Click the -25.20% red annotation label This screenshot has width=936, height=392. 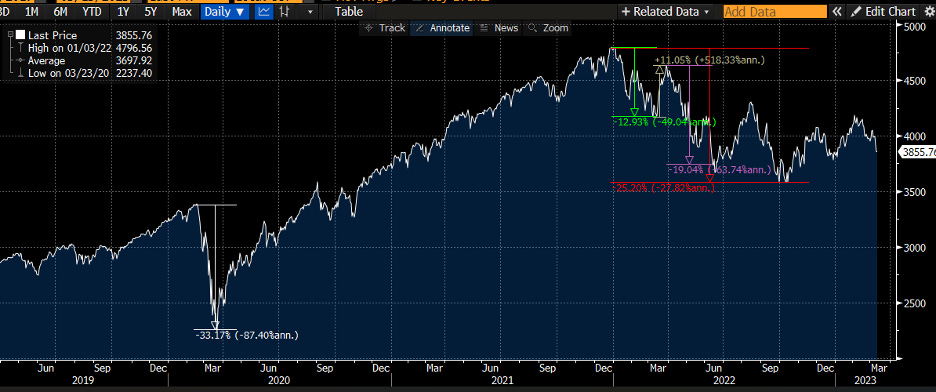[x=664, y=187]
